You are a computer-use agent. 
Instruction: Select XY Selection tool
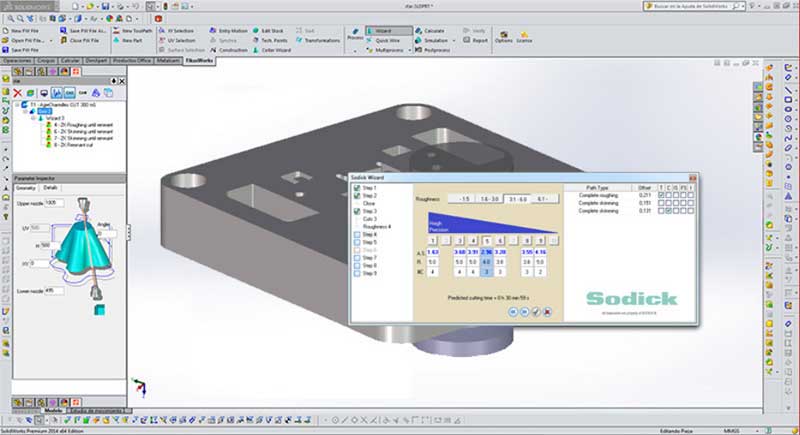coord(176,31)
